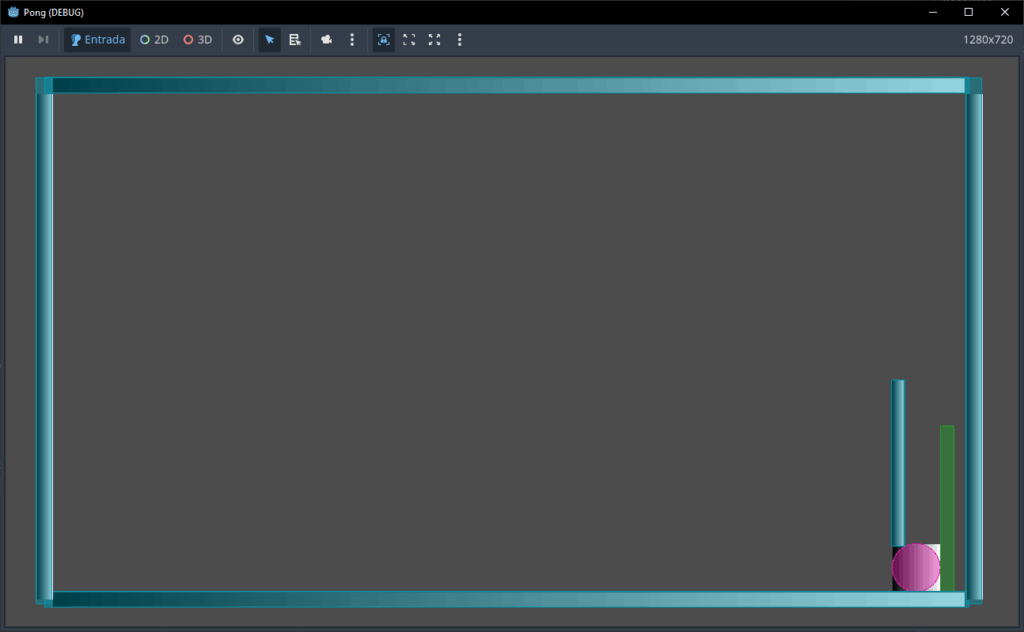Pause the running Pong game
This screenshot has height=632, width=1024.
tap(18, 40)
